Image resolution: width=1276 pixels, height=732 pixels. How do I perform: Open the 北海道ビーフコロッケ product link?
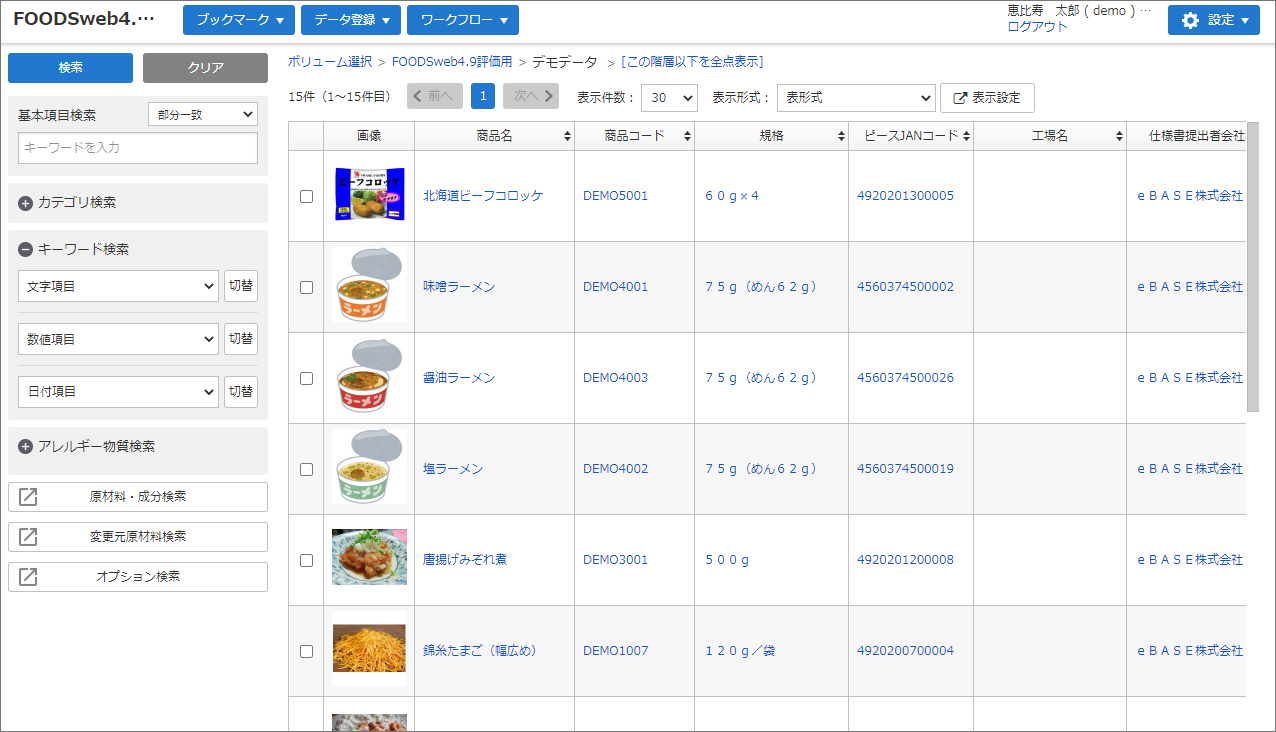coord(483,196)
